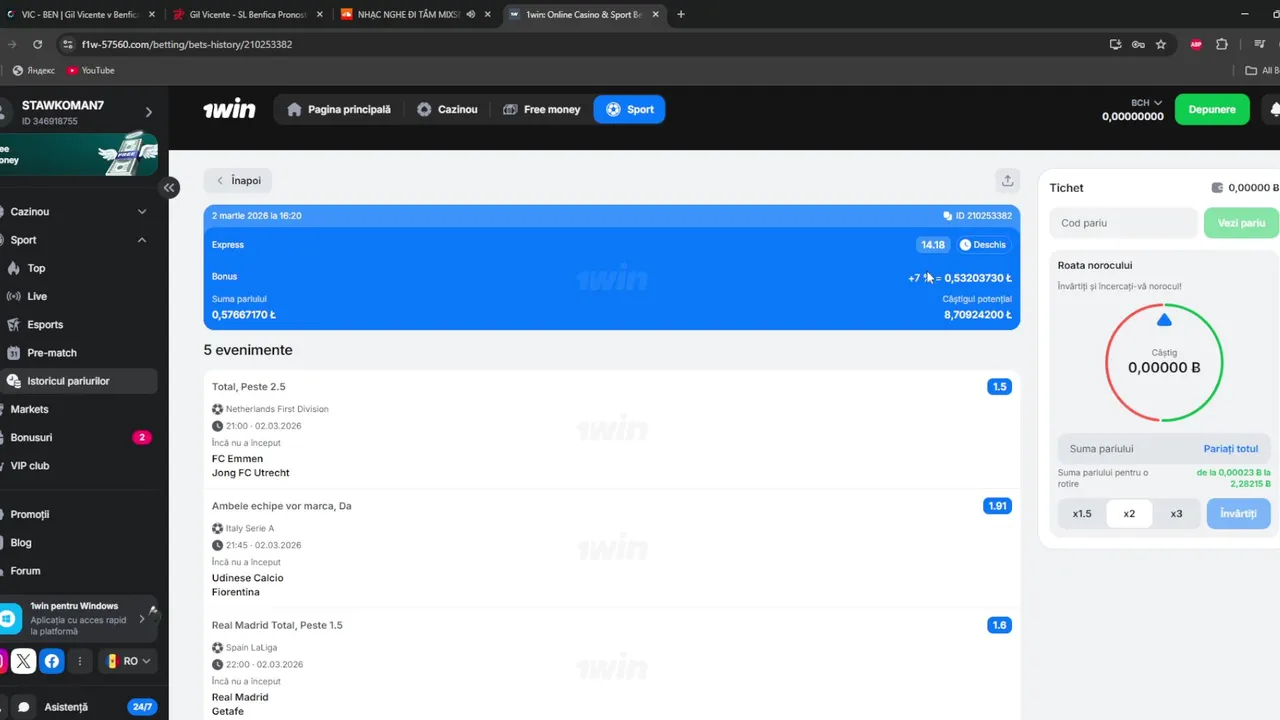Click the Deschis status badge
The height and width of the screenshot is (720, 1280).
coord(983,245)
